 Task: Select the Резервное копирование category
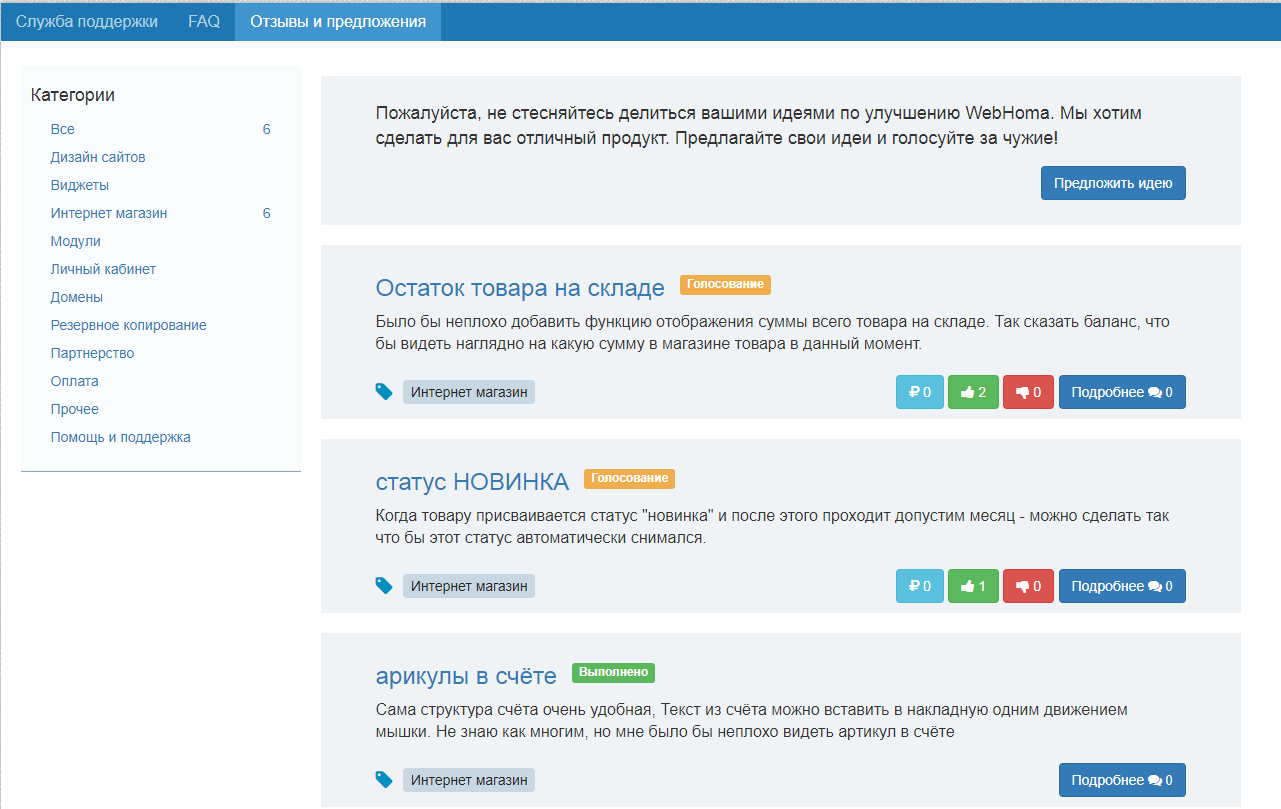(x=129, y=325)
